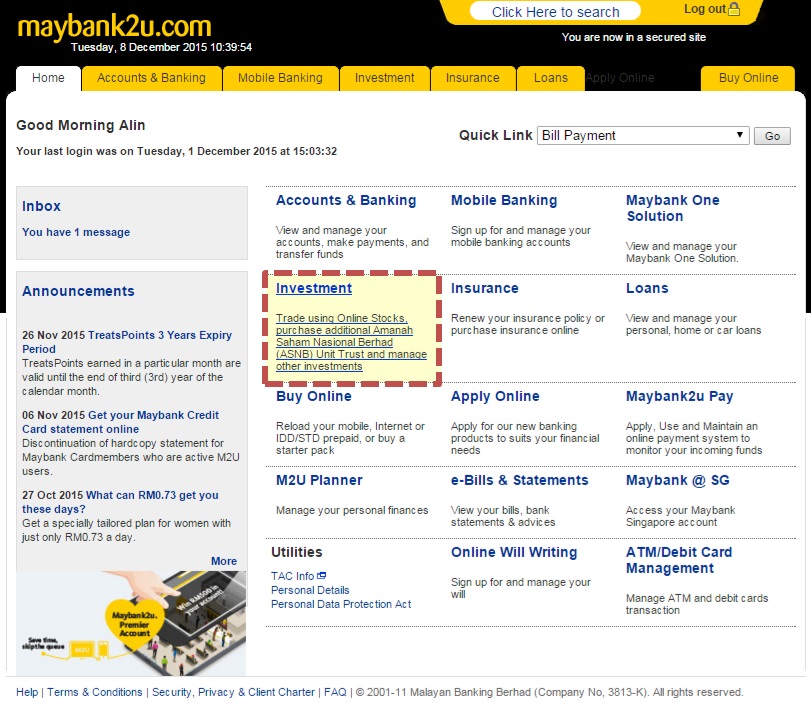Open Buy Online heading in main grid
This screenshot has width=811, height=703.
click(314, 396)
